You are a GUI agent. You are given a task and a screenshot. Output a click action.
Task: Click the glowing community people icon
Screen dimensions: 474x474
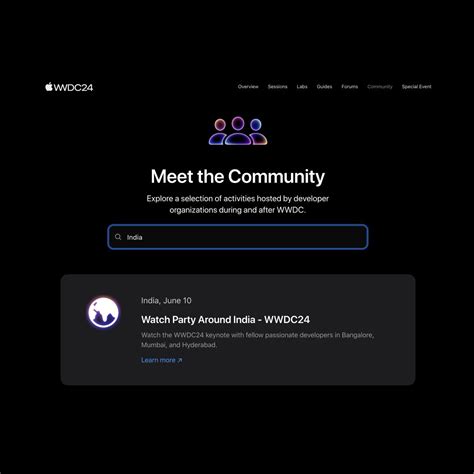tap(238, 131)
